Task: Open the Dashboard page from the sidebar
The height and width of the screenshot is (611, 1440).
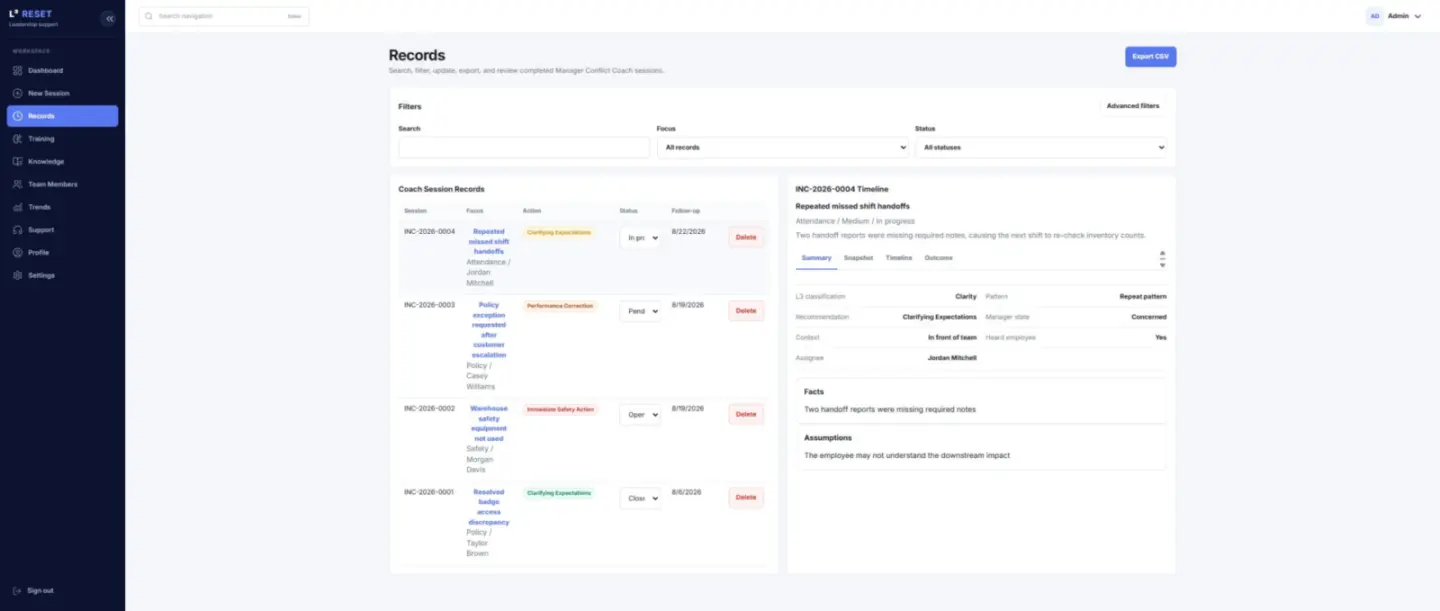Action: tap(62, 71)
